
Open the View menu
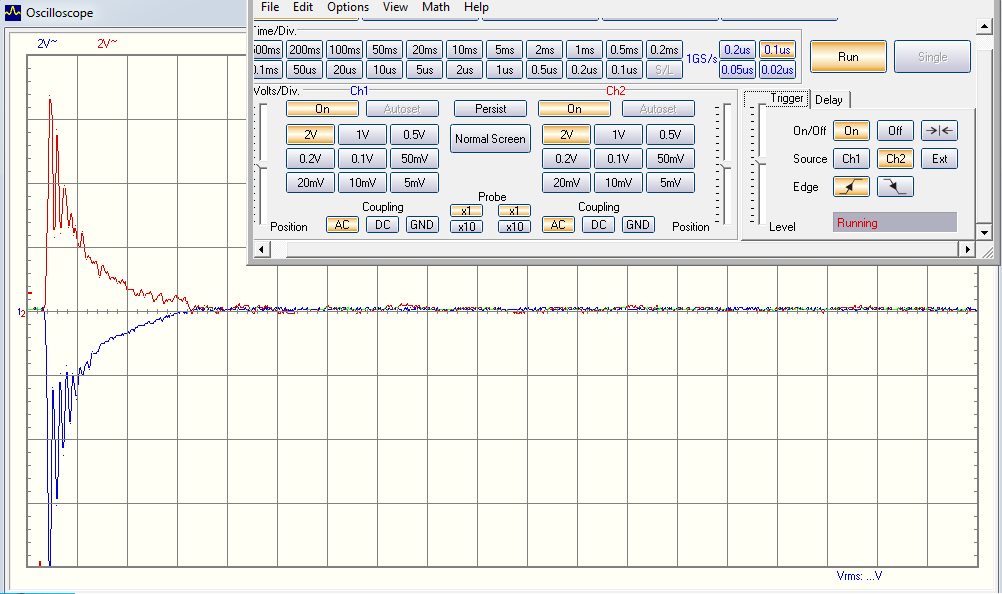click(x=395, y=7)
